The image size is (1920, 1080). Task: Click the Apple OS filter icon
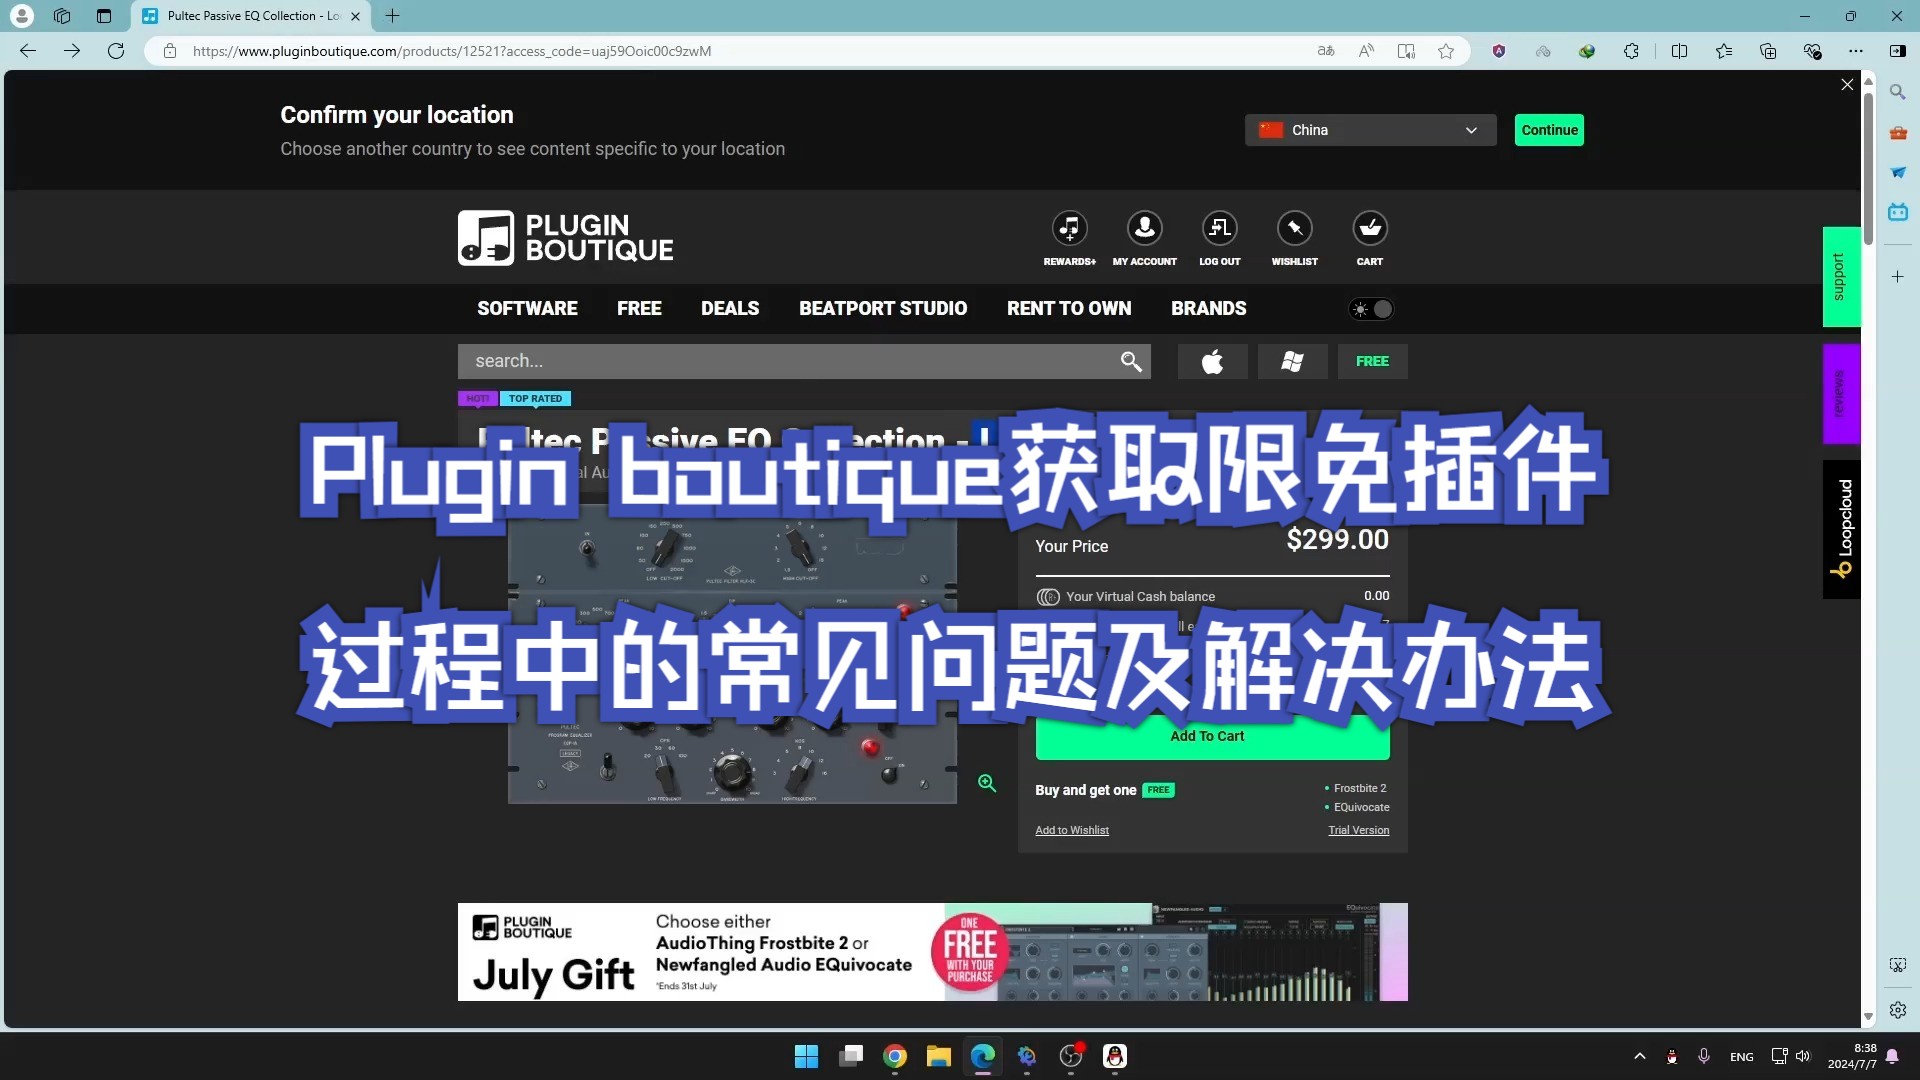click(1213, 360)
